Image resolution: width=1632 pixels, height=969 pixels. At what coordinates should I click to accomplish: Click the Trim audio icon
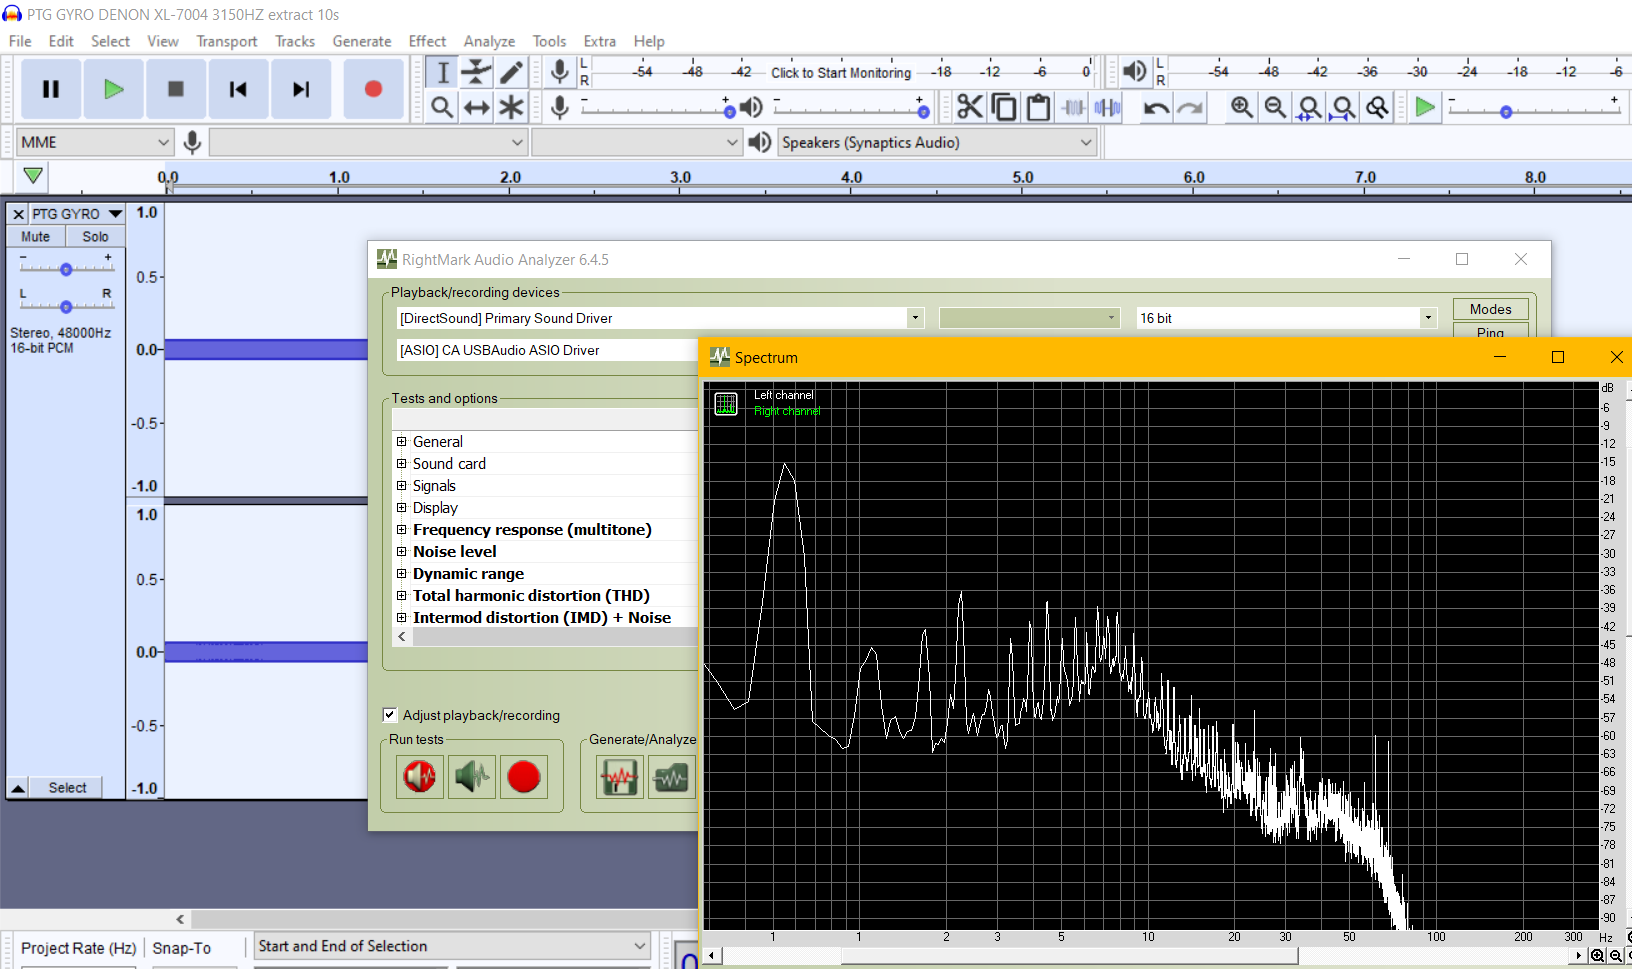click(1073, 107)
